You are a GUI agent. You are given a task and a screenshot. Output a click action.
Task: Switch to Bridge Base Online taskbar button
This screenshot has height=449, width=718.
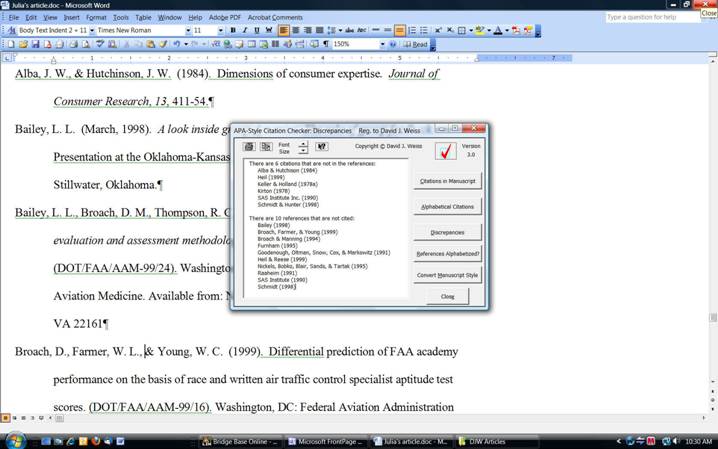[240, 441]
